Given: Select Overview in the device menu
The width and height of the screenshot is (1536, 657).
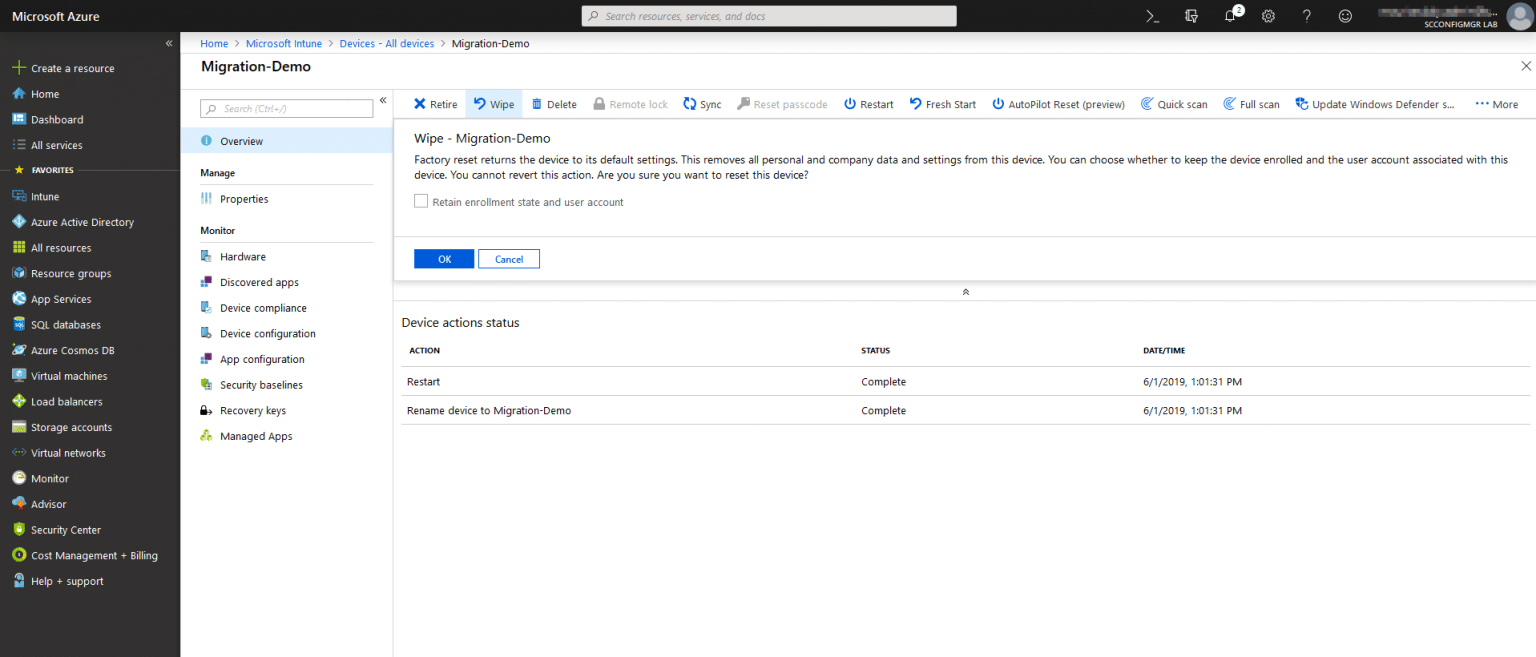Looking at the screenshot, I should [x=240, y=140].
